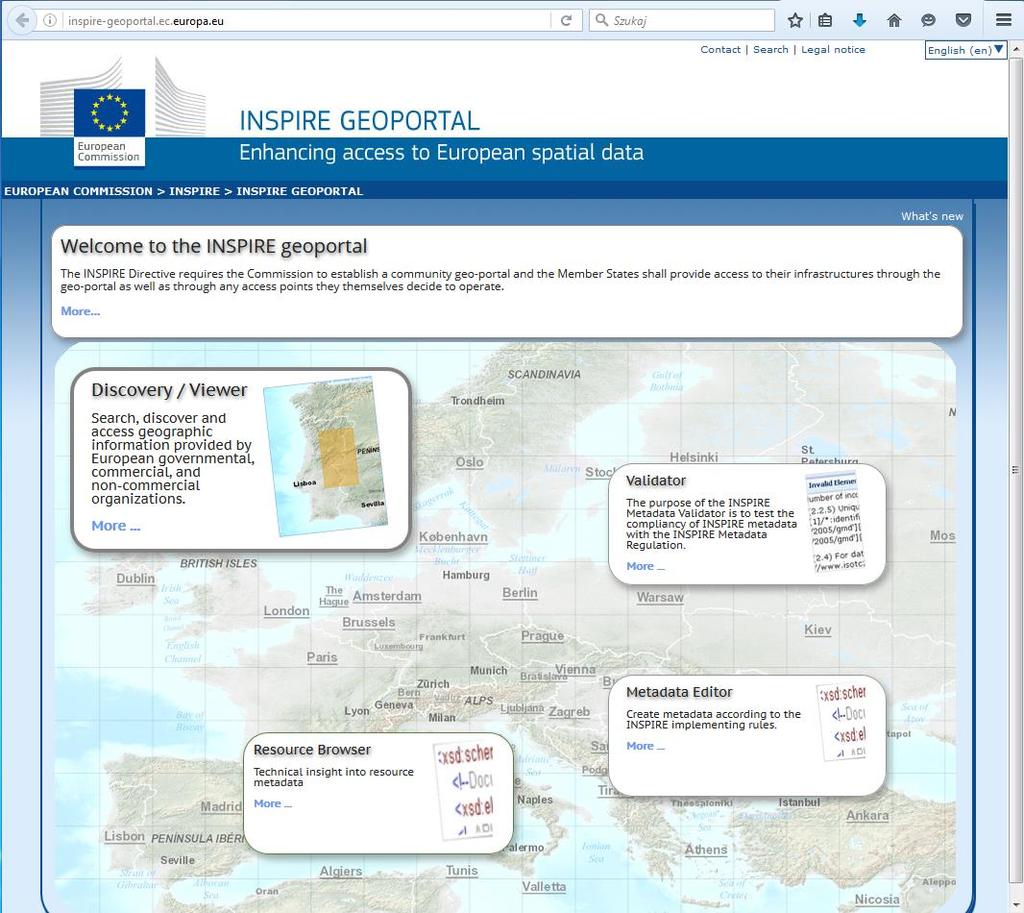Select INSPIRE GEOPORTAL in the breadcrumb
This screenshot has height=913, width=1024.
[x=300, y=191]
